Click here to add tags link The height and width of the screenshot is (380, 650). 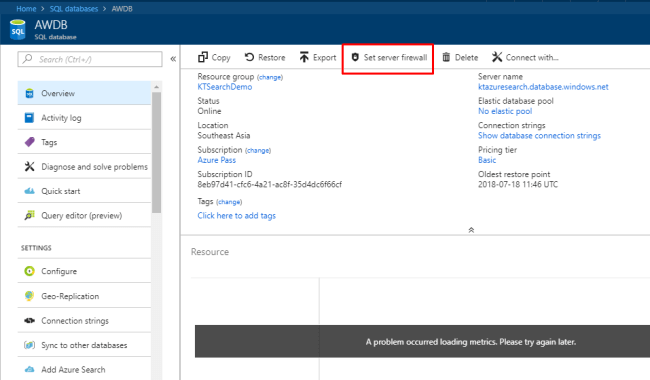pyautogui.click(x=236, y=215)
